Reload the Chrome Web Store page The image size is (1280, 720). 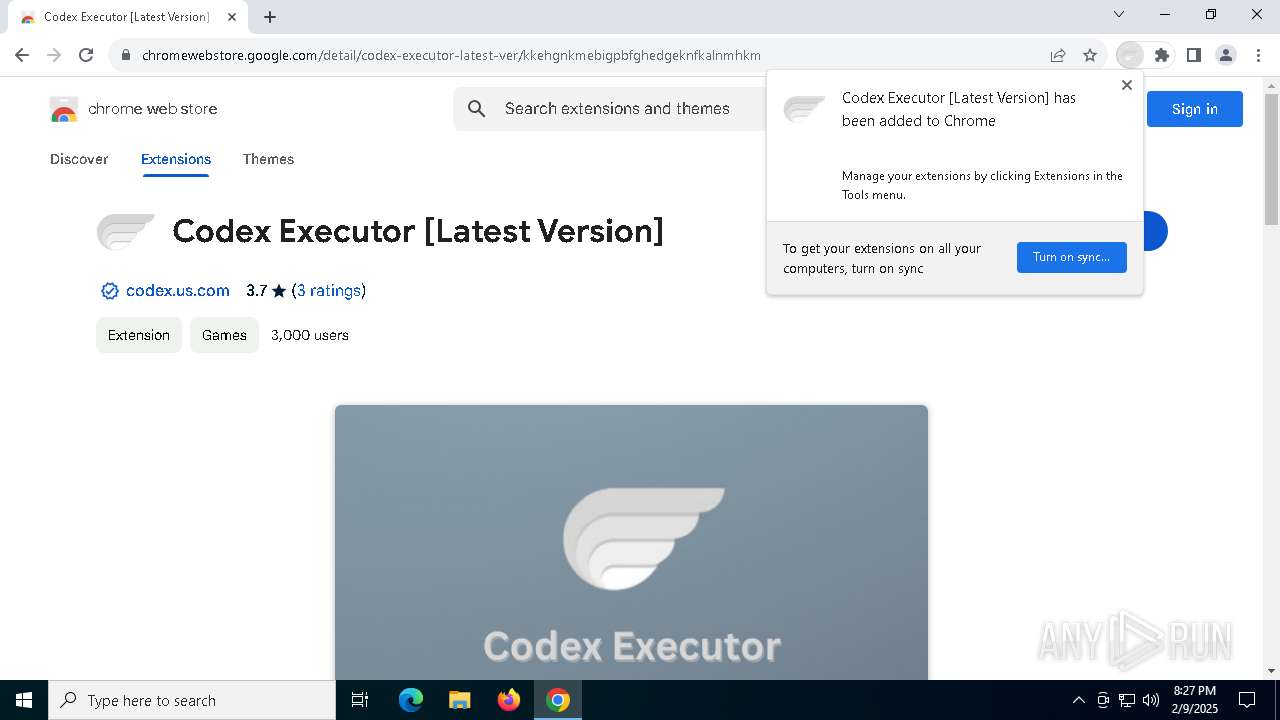tap(86, 55)
